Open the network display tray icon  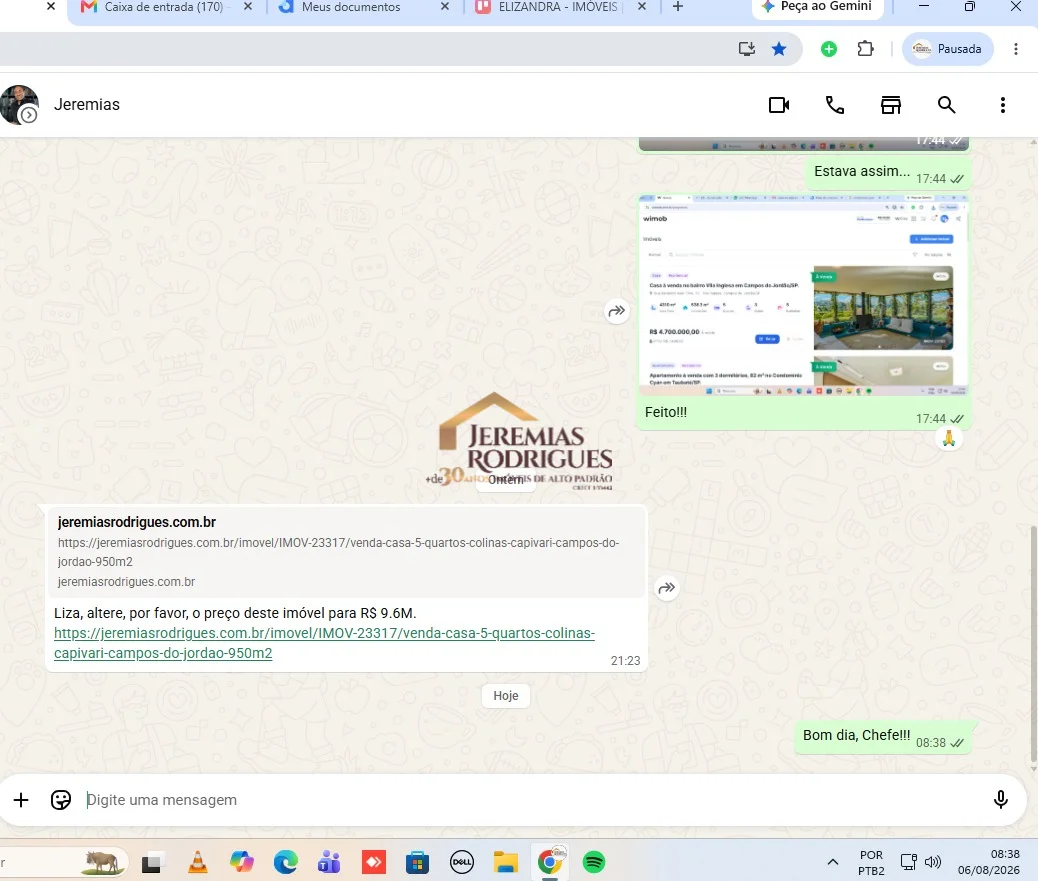point(908,861)
